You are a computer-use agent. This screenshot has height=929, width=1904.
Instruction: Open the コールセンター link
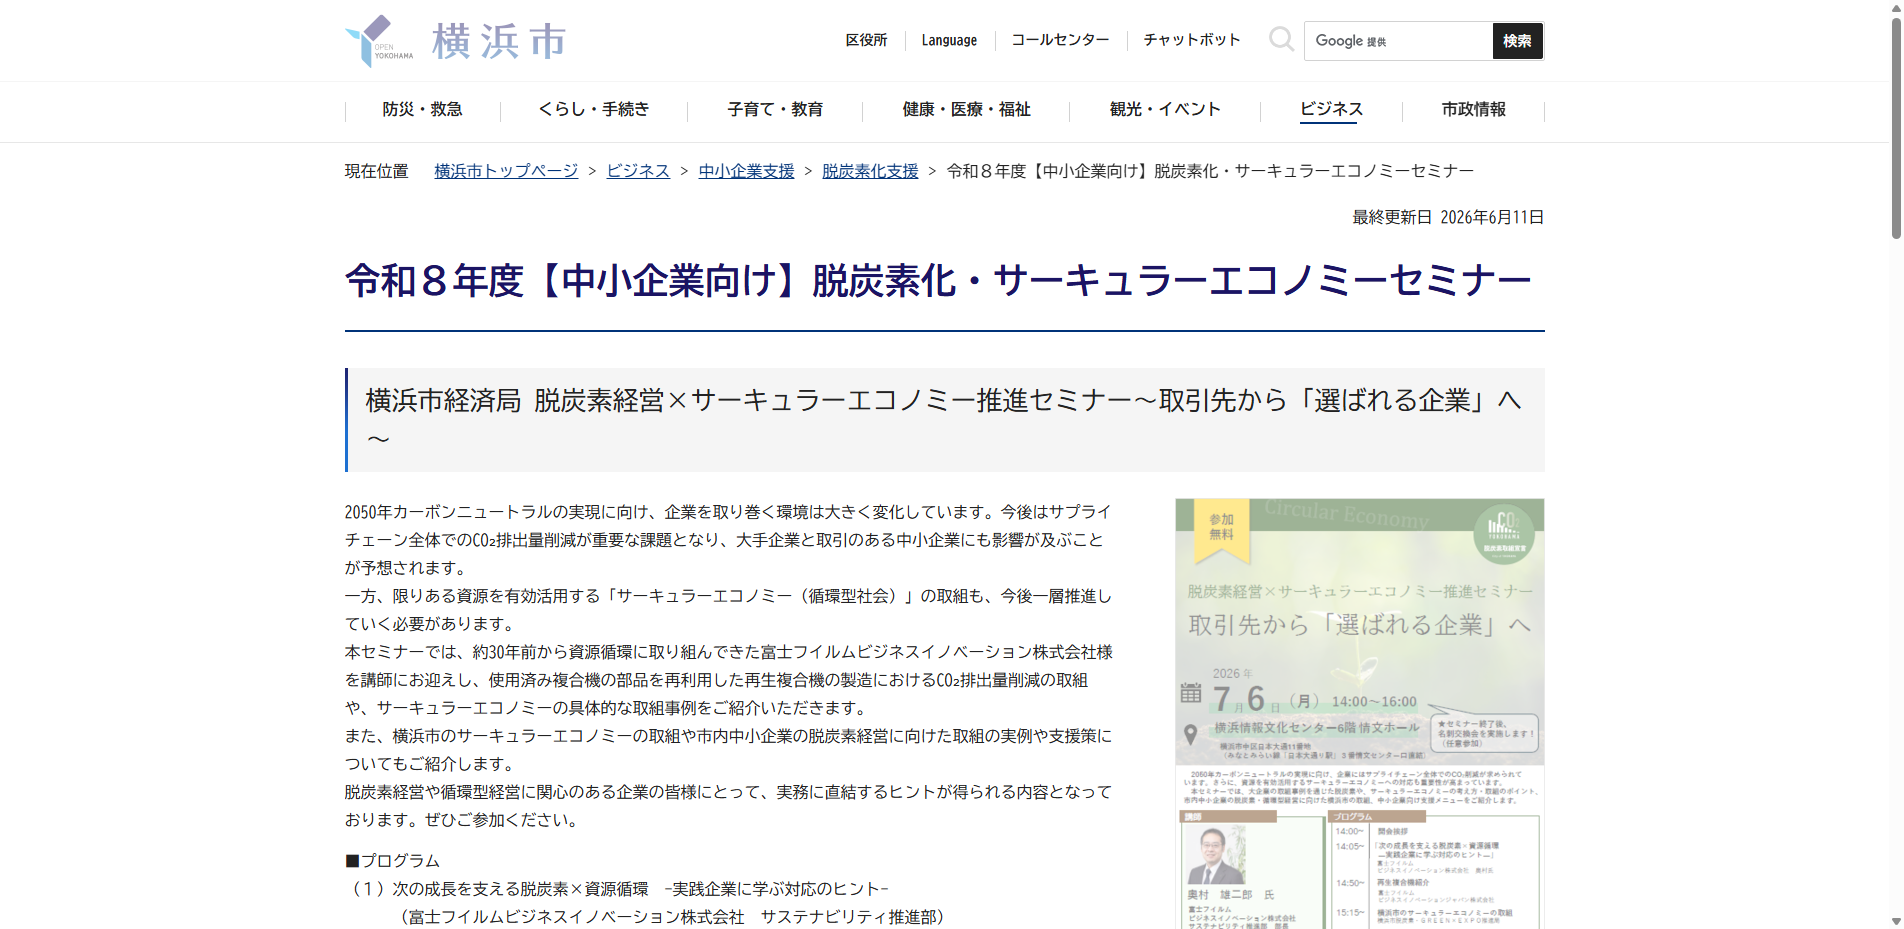[x=1060, y=40]
